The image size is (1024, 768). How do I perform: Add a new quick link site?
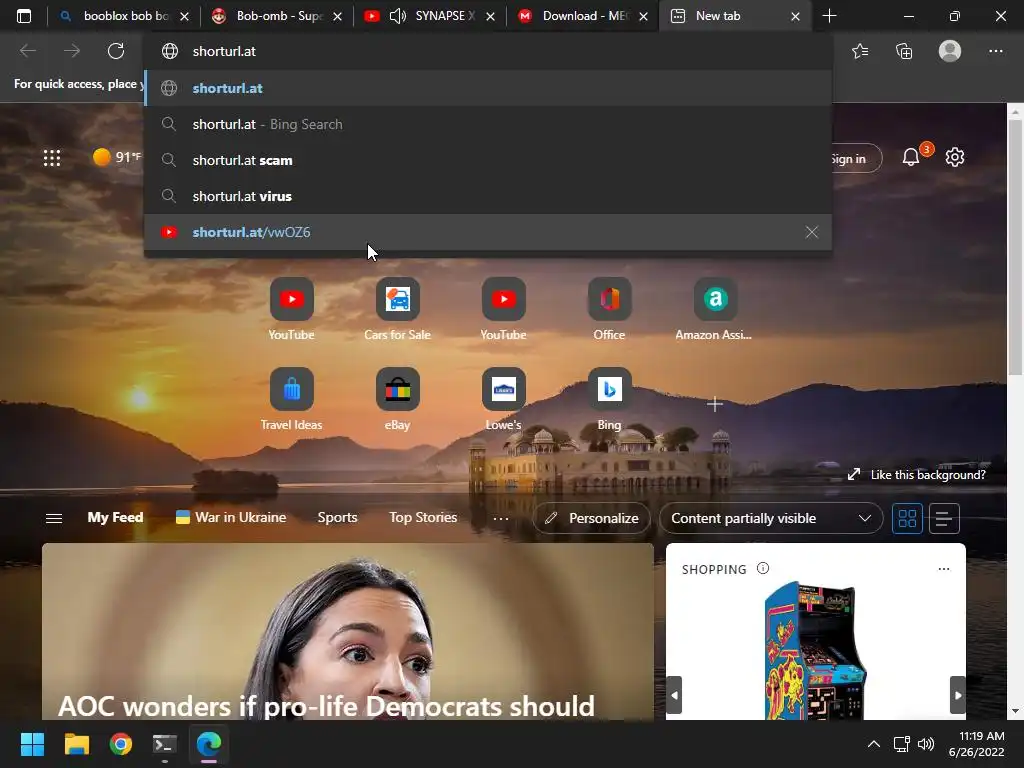coord(715,404)
